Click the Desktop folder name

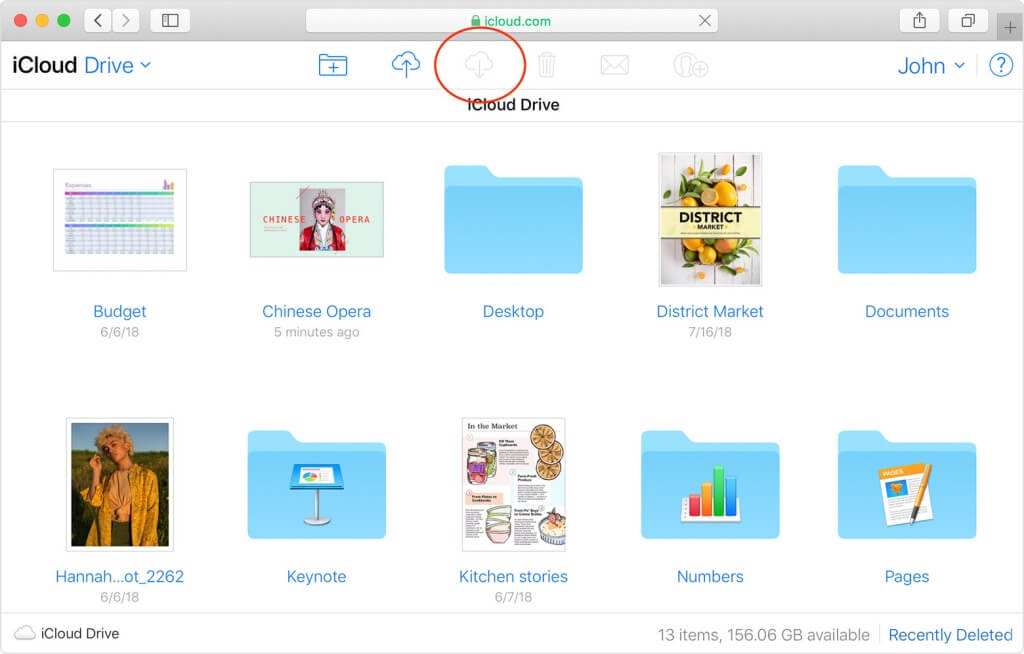(x=513, y=312)
